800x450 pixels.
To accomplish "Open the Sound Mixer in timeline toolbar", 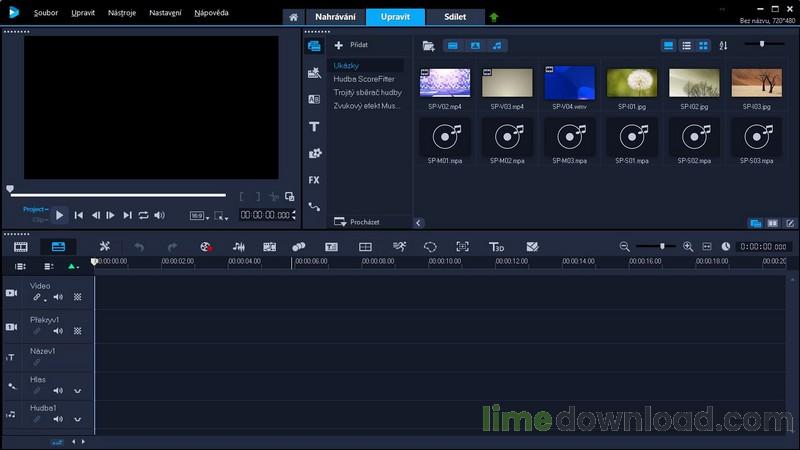I will click(x=239, y=246).
